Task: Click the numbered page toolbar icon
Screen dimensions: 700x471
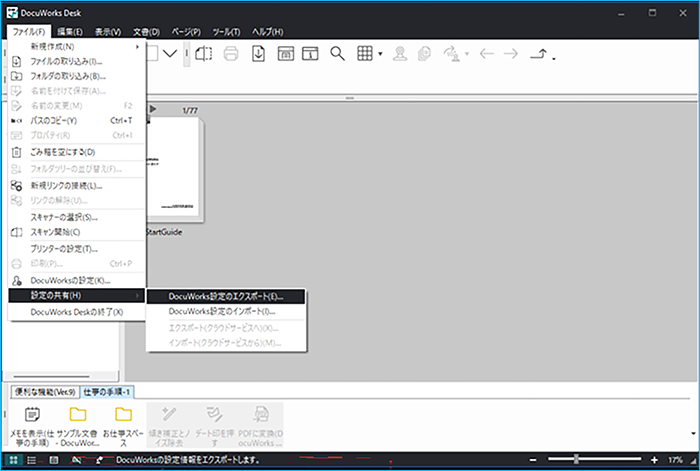Action: (x=310, y=54)
